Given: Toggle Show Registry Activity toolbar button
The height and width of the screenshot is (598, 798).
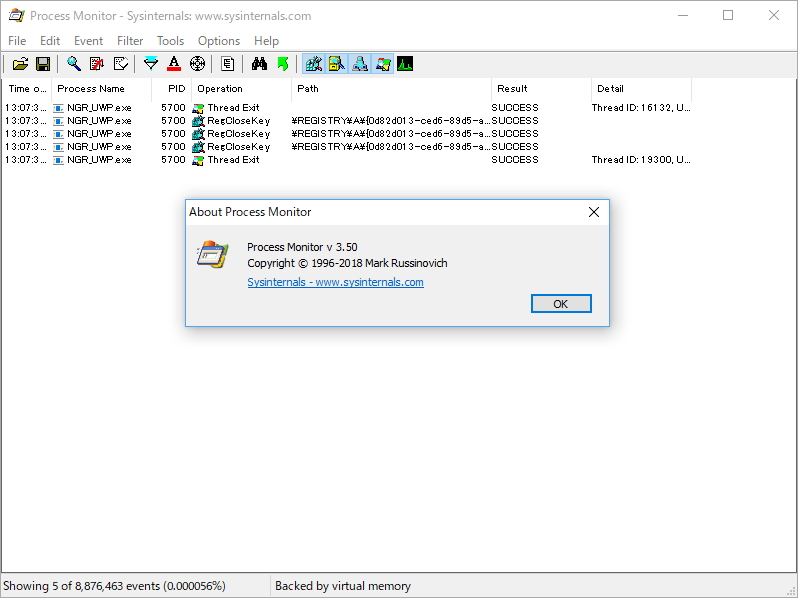Looking at the screenshot, I should tap(314, 64).
